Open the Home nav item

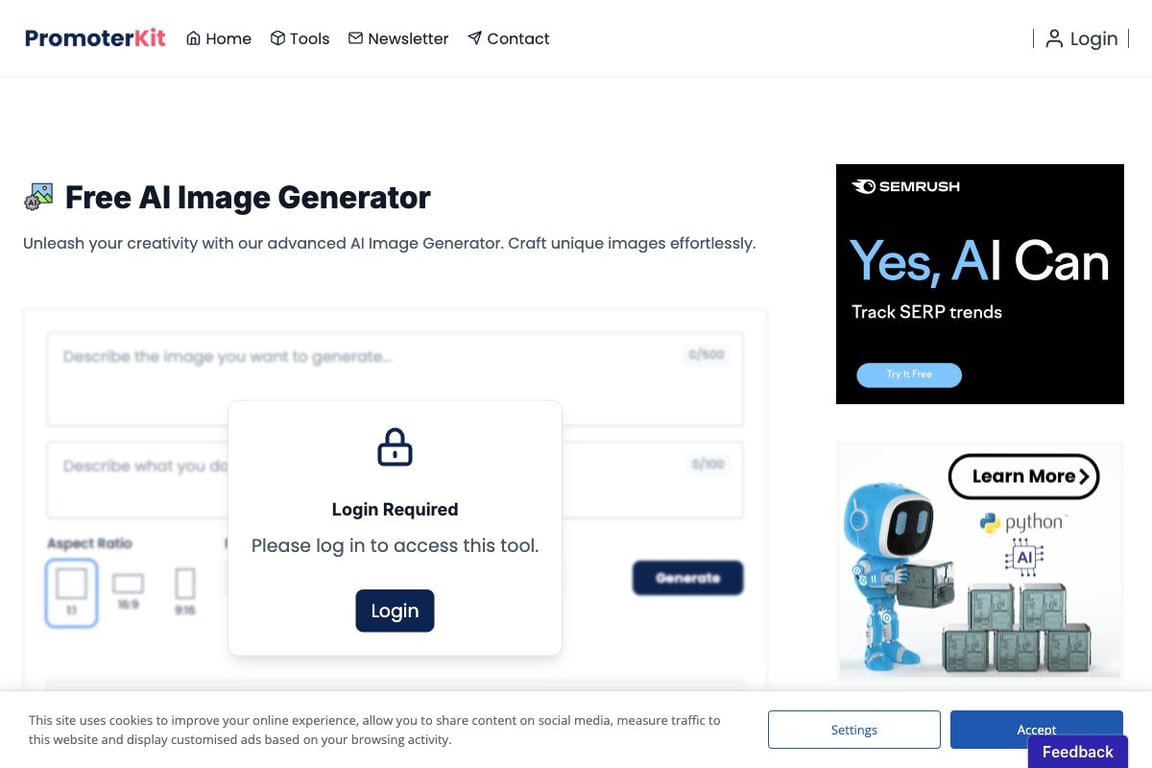218,38
